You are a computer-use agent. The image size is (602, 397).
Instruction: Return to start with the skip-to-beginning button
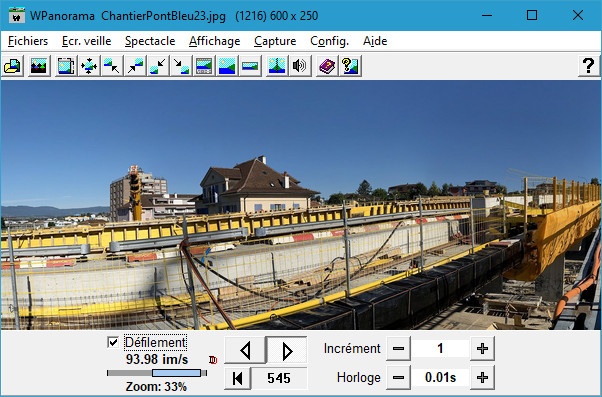[238, 378]
